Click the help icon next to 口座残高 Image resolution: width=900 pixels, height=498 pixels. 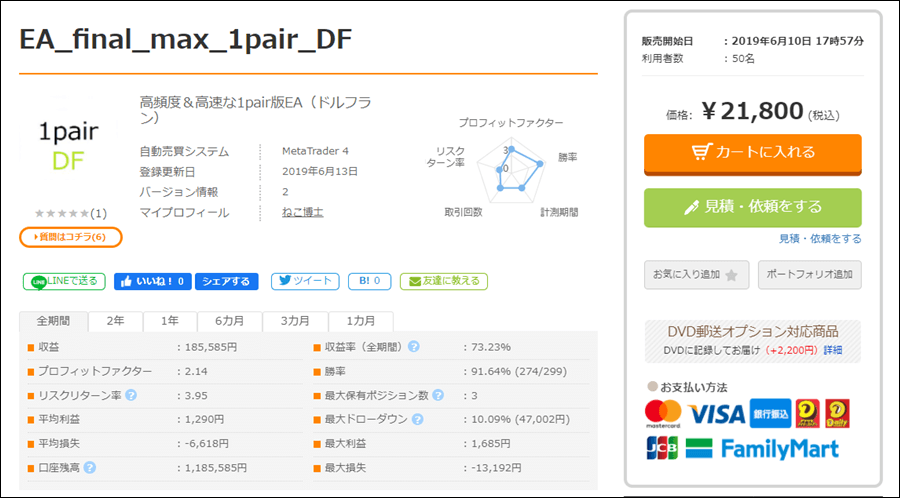(x=90, y=467)
